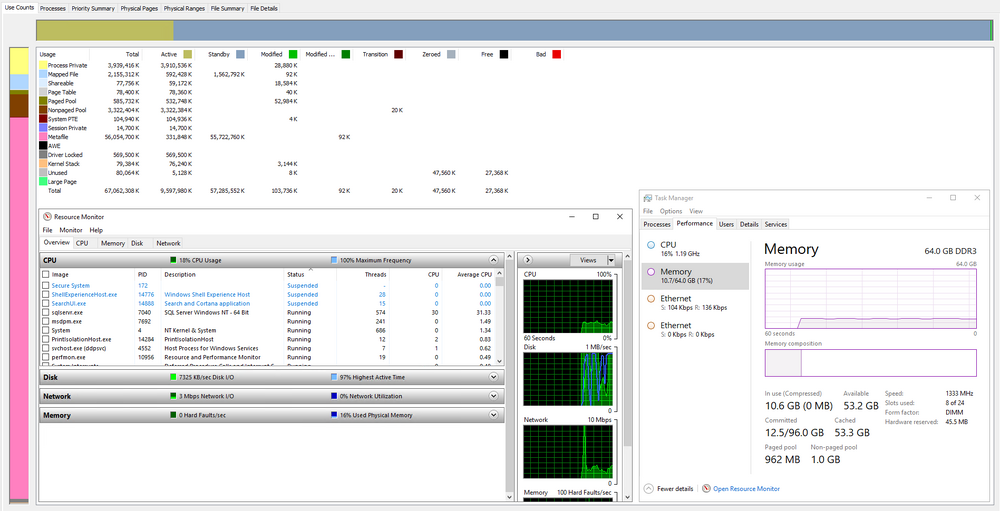Click the Resource Monitor title bar icon
The image size is (1000, 511).
pos(47,217)
